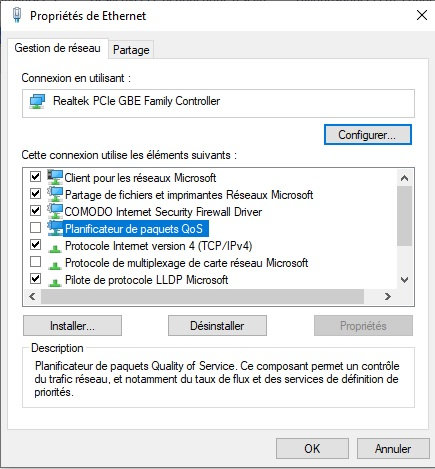Click the vertical scrollbar thumb
The image size is (435, 469).
coord(404,216)
